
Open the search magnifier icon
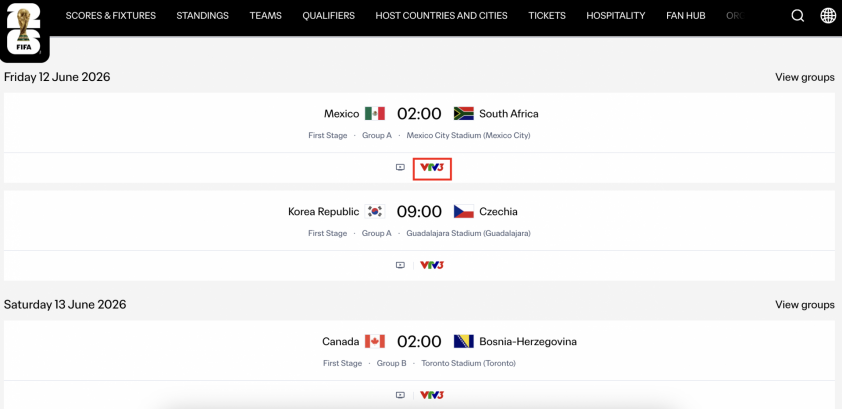click(x=797, y=16)
